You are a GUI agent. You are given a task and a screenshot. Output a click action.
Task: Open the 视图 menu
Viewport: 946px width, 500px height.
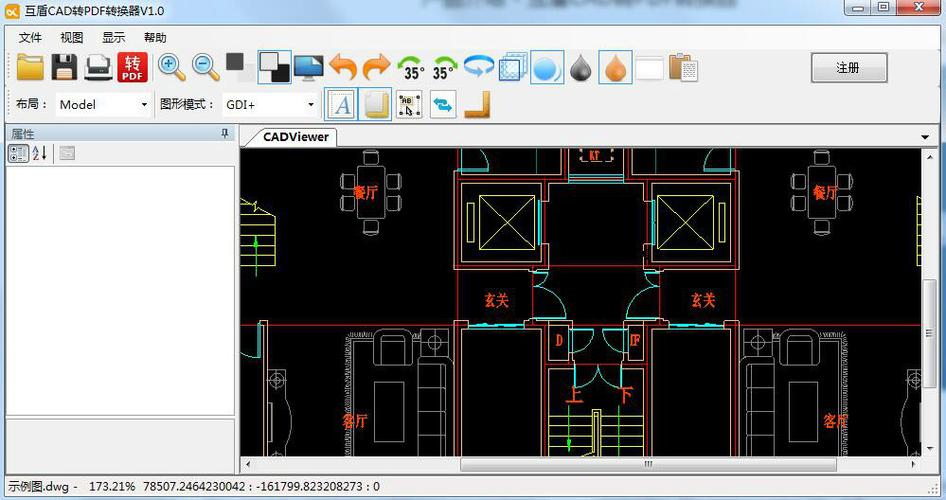(x=71, y=37)
